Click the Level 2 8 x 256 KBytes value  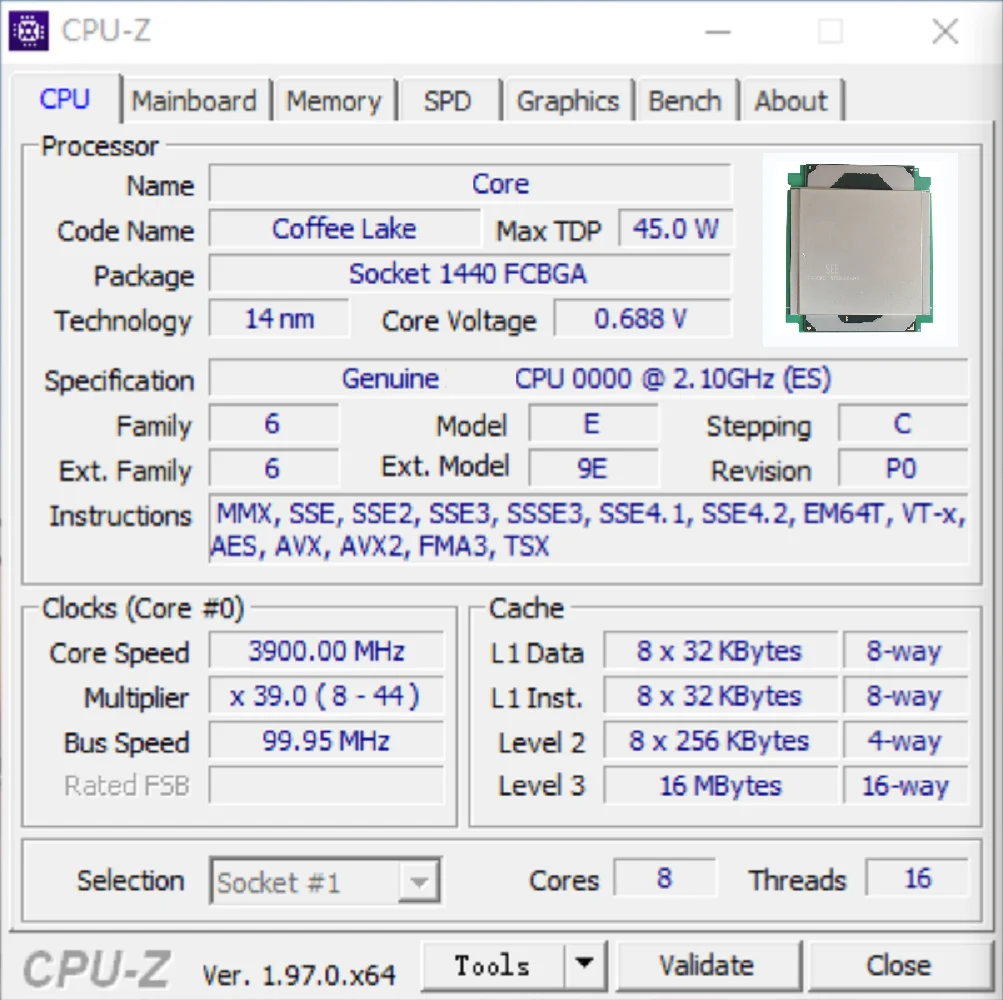[720, 740]
